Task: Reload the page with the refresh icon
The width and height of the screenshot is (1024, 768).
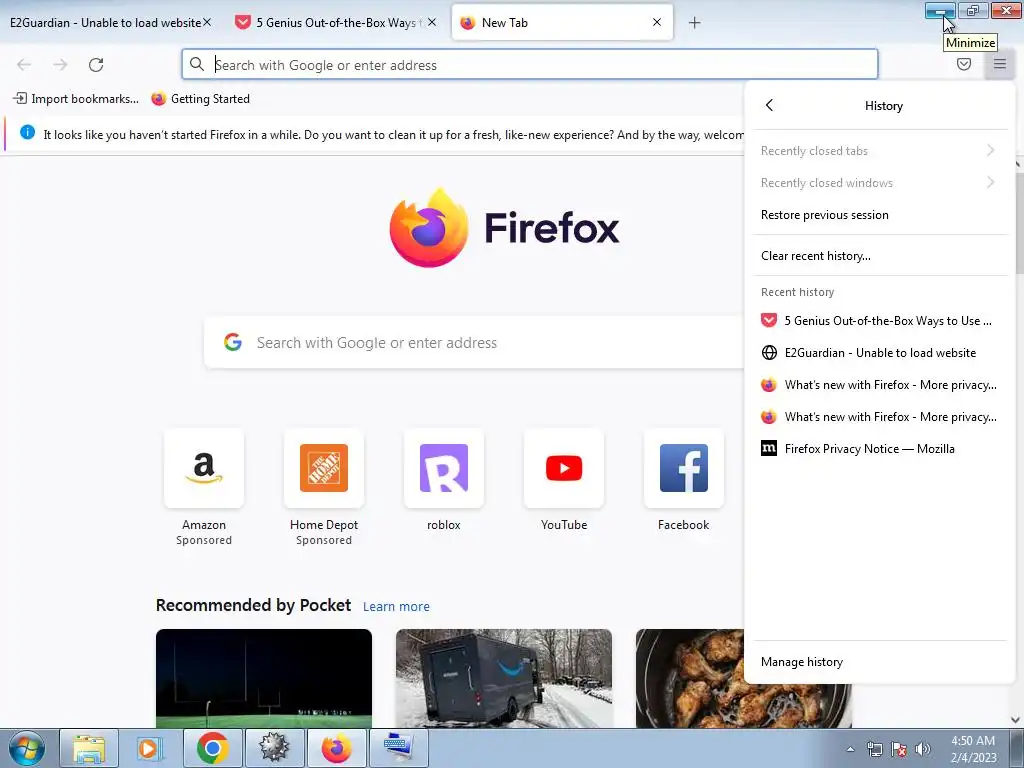Action: click(96, 65)
